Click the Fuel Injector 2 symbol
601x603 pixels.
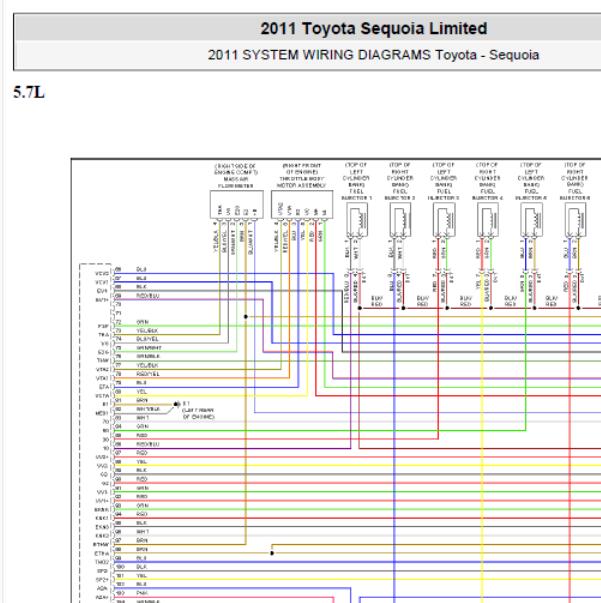click(x=400, y=220)
